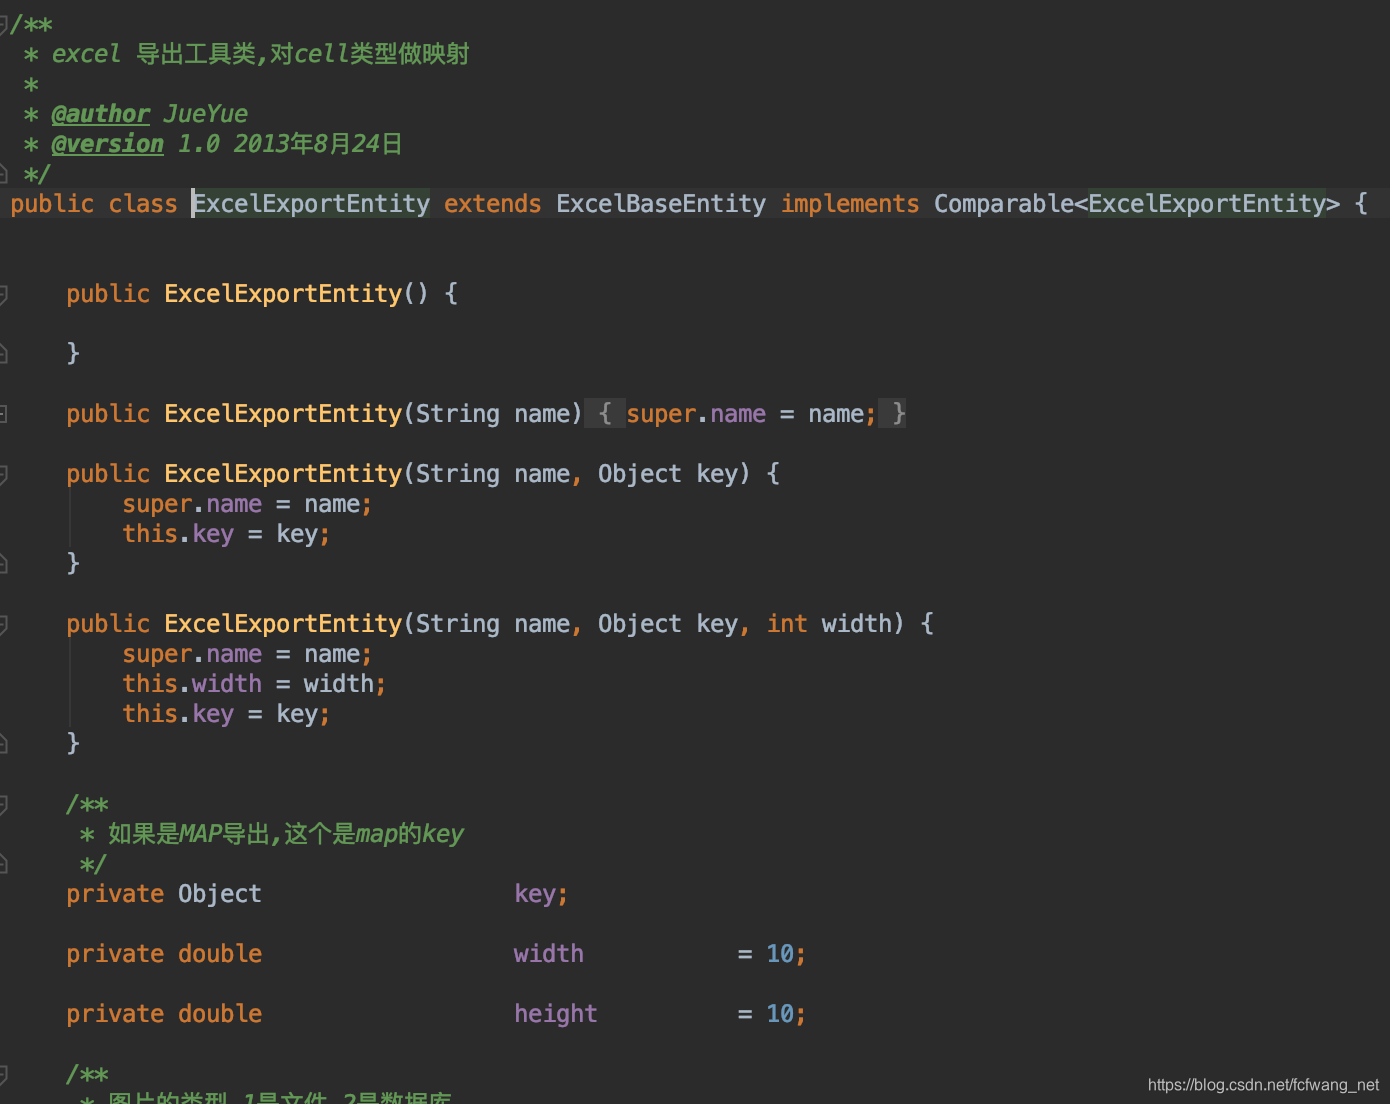Image resolution: width=1390 pixels, height=1104 pixels.
Task: Click the author name JueYue
Action: pyautogui.click(x=205, y=114)
